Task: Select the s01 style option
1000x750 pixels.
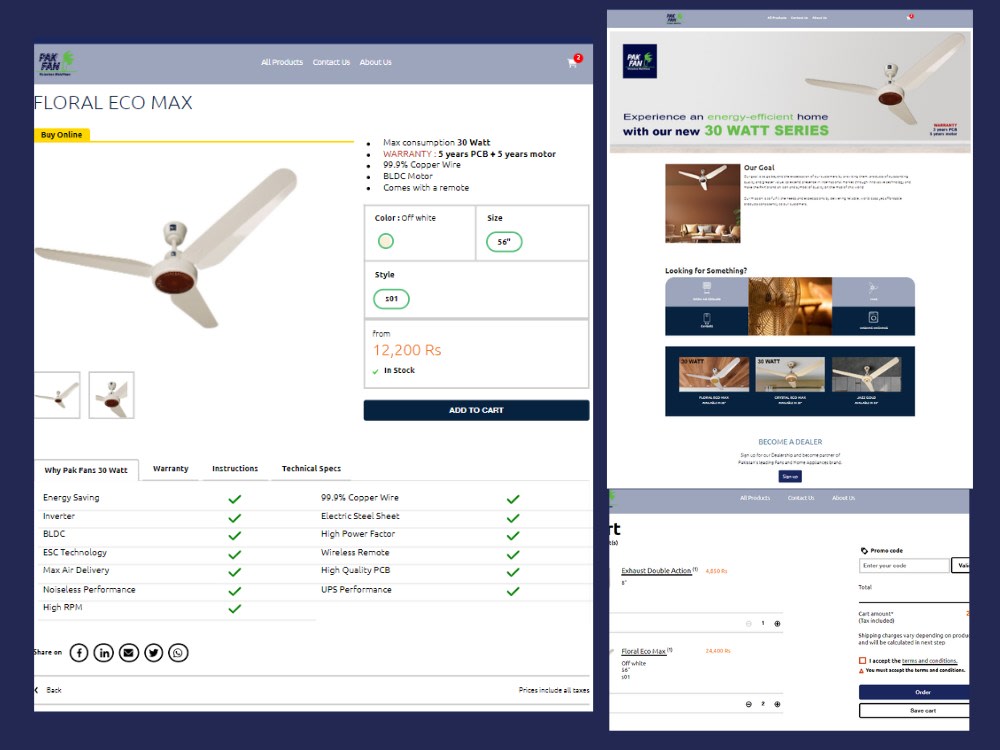Action: (391, 298)
